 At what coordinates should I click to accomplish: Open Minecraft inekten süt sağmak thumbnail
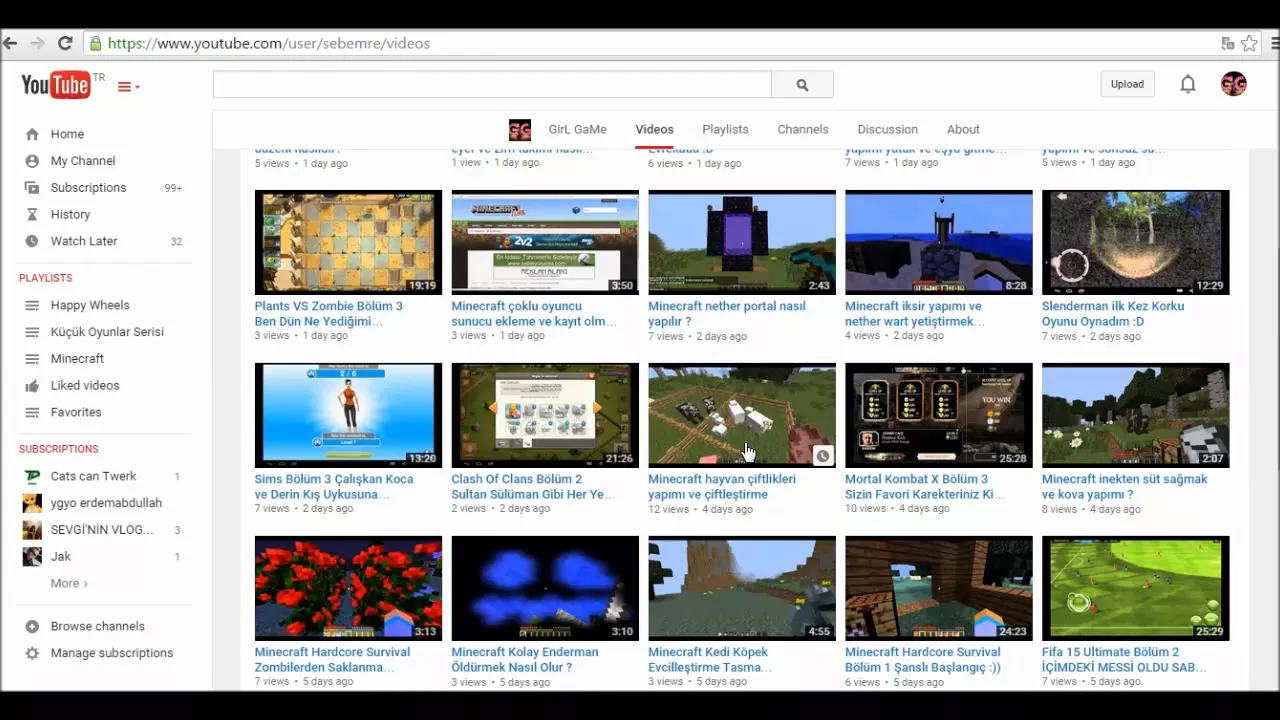click(1136, 415)
